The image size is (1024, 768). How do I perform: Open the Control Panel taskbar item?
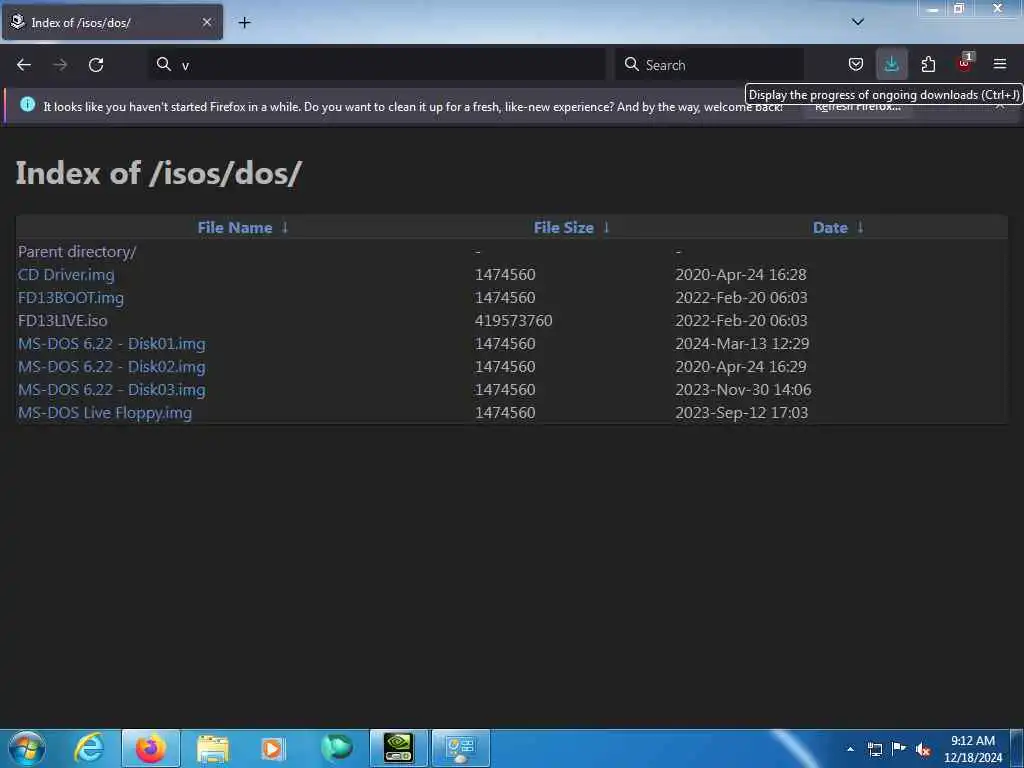point(461,748)
